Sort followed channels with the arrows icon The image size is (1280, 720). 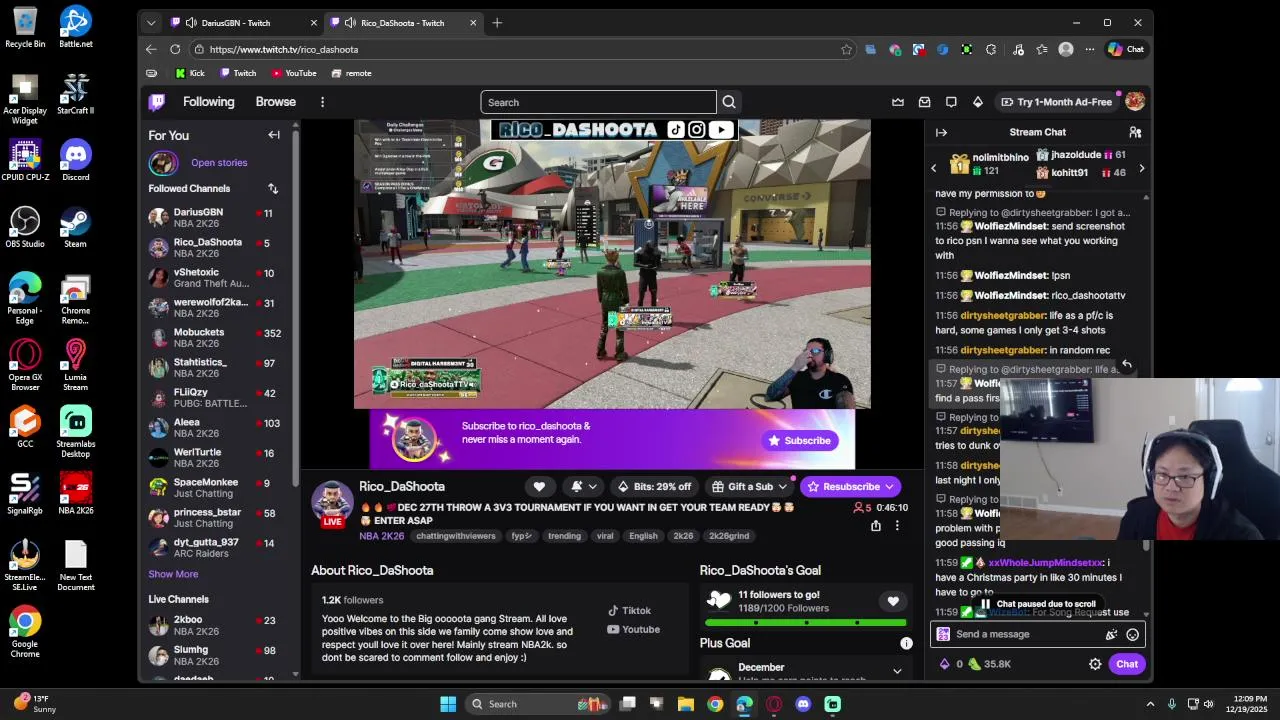tap(273, 188)
